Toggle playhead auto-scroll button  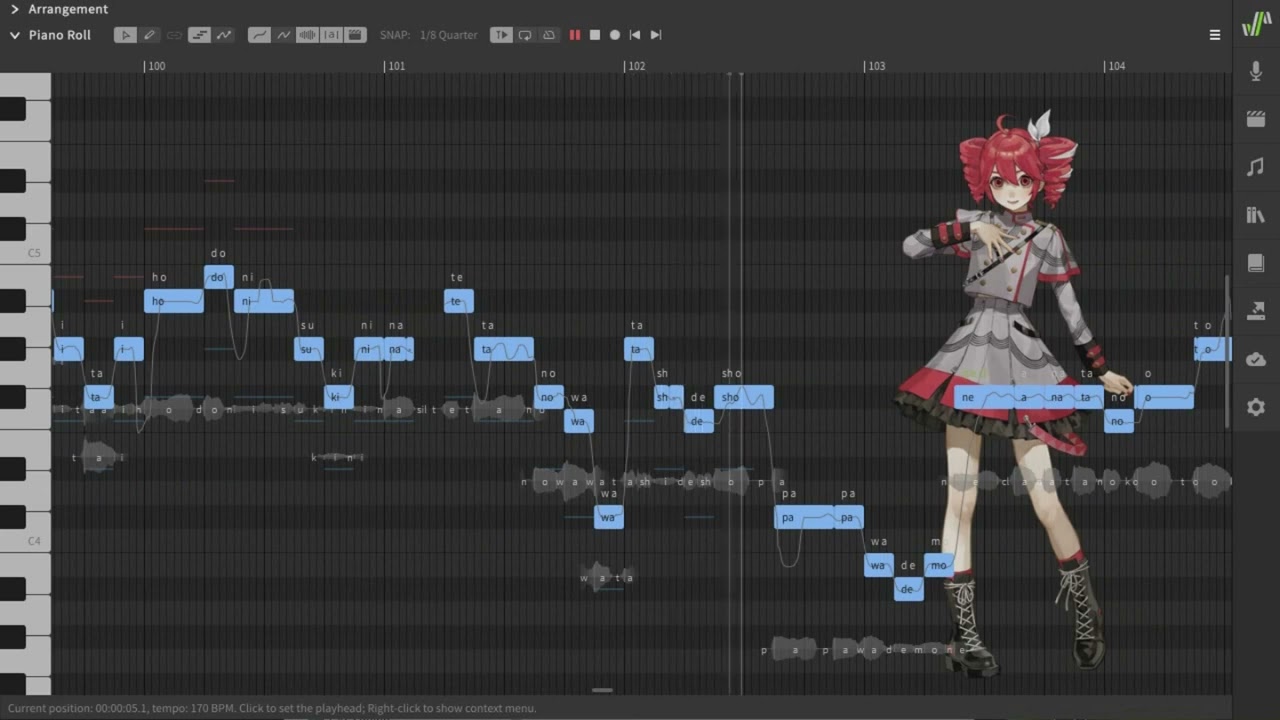tap(501, 35)
